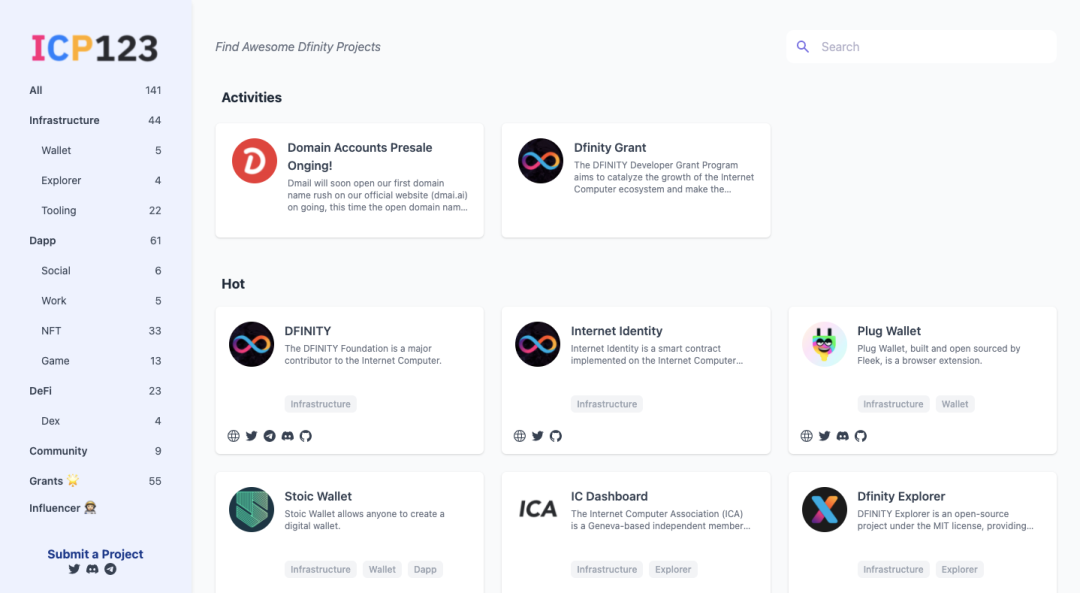The width and height of the screenshot is (1080, 593).
Task: Click Dfinity Explorer logo icon
Action: tap(824, 510)
